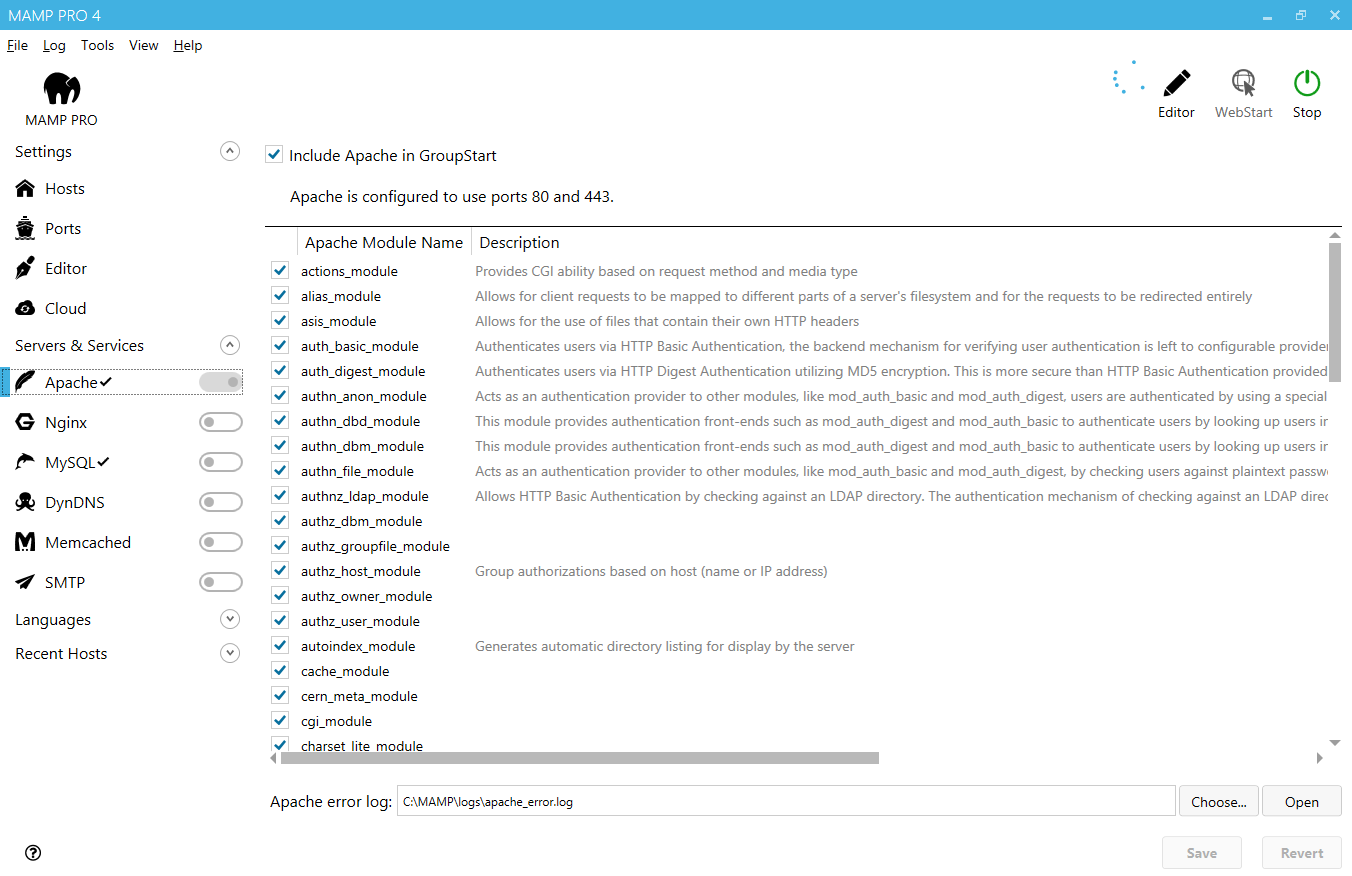Uncheck the authz_dbm_module checkbox
1352x876 pixels.
tap(280, 521)
